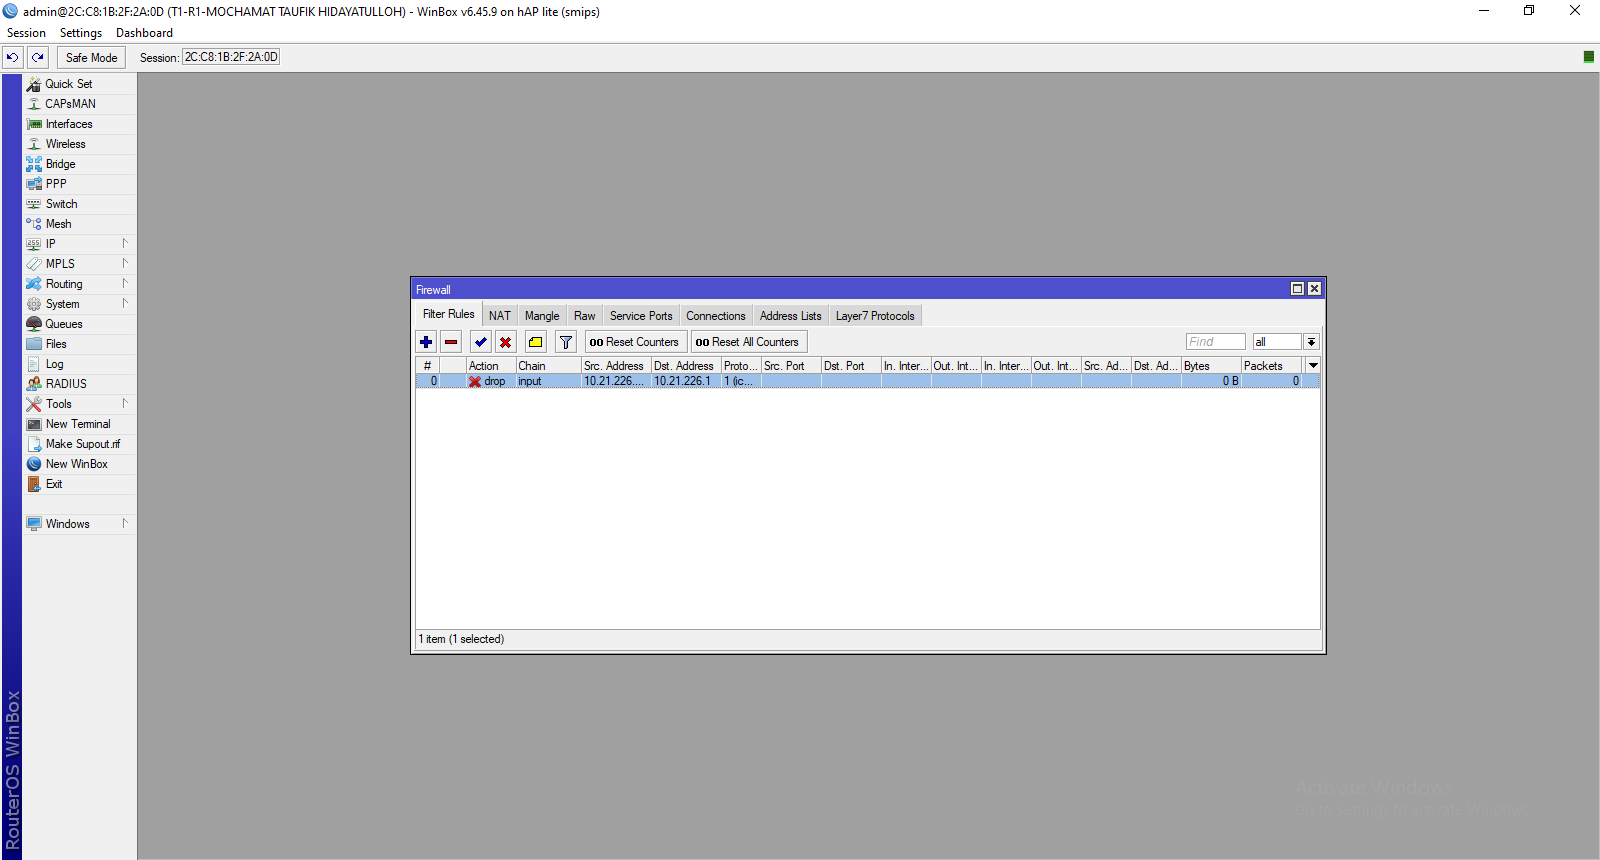Click the Reset Counters button
Viewport: 1600px width, 860px height.
point(635,342)
